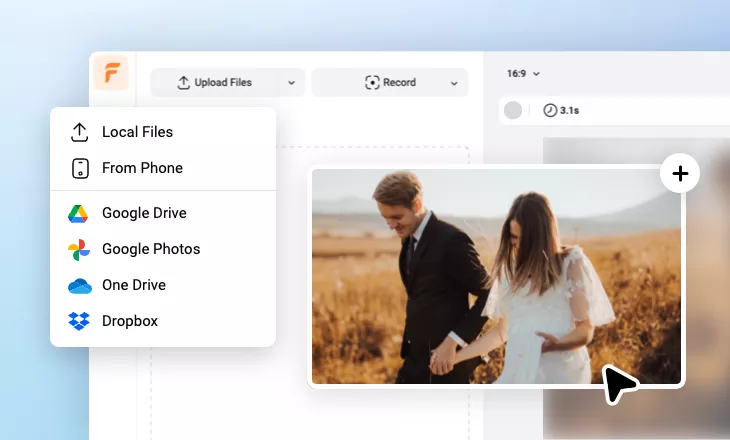Screen dimensions: 730x440
Task: Click the Dropbox logo icon
Action: coord(79,321)
